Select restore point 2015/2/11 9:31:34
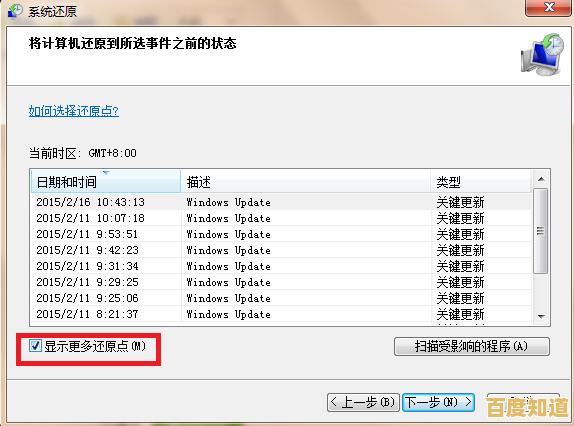This screenshot has height=426, width=574. tap(281, 266)
